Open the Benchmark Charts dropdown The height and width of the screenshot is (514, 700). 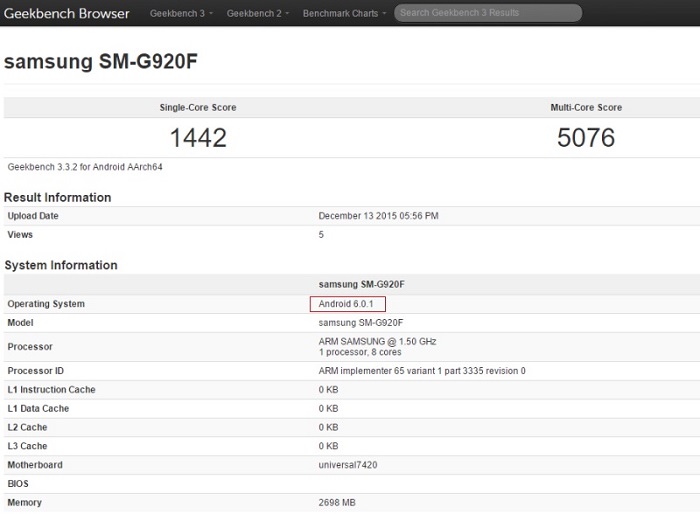(x=344, y=14)
